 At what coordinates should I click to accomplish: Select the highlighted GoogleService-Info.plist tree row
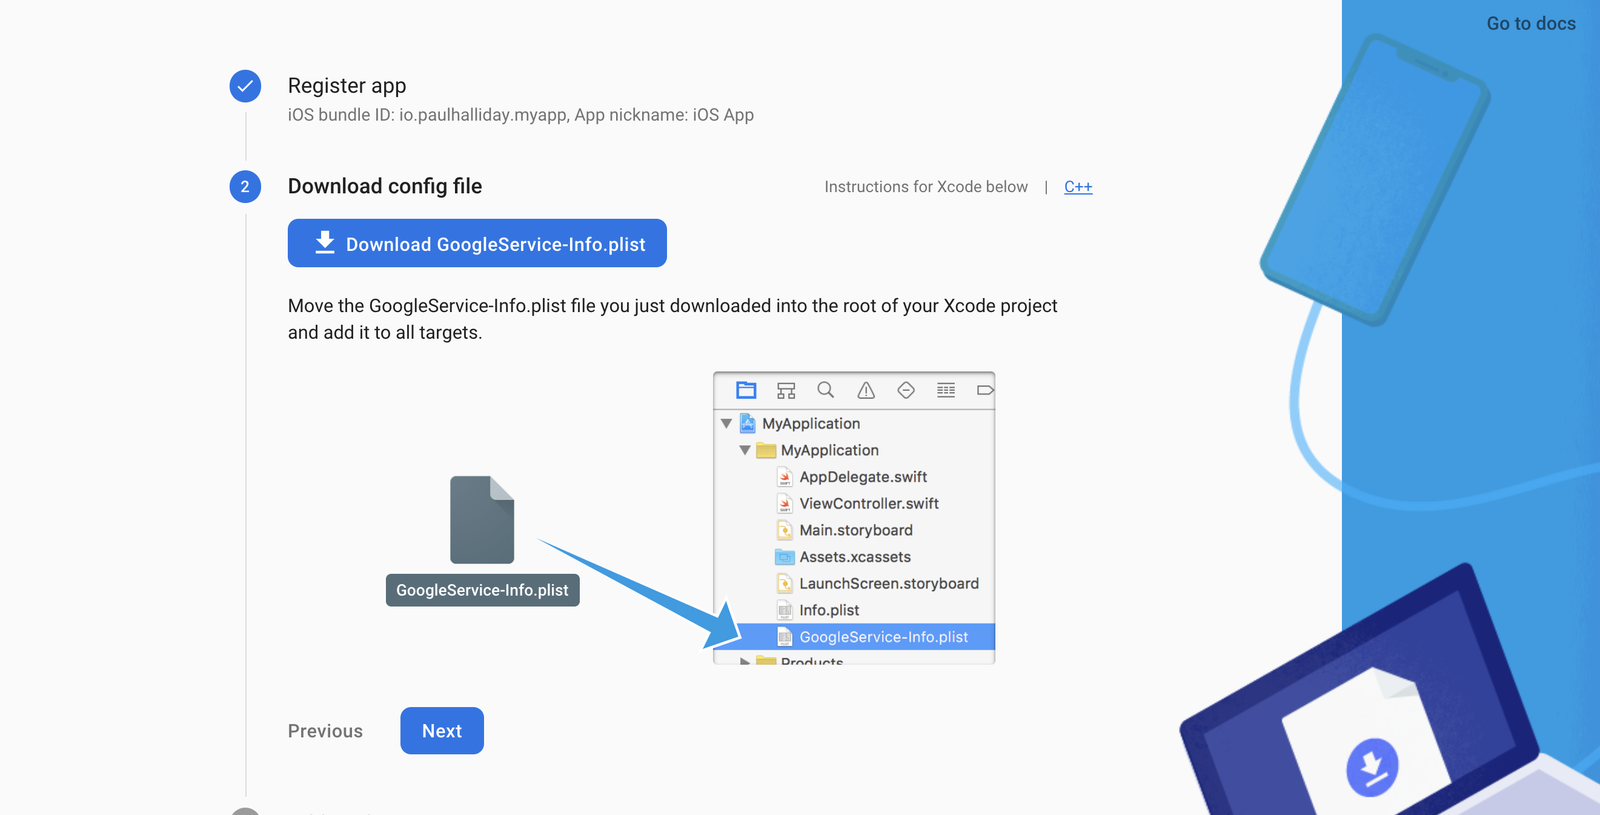point(883,637)
